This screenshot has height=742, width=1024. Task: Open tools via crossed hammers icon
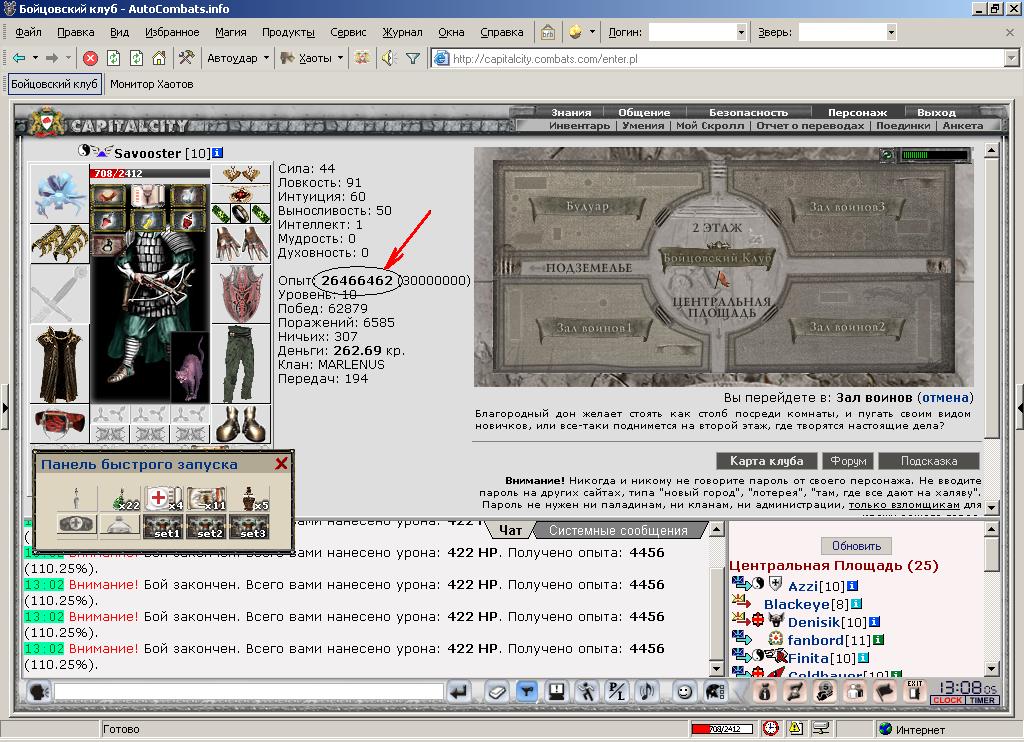(x=186, y=58)
